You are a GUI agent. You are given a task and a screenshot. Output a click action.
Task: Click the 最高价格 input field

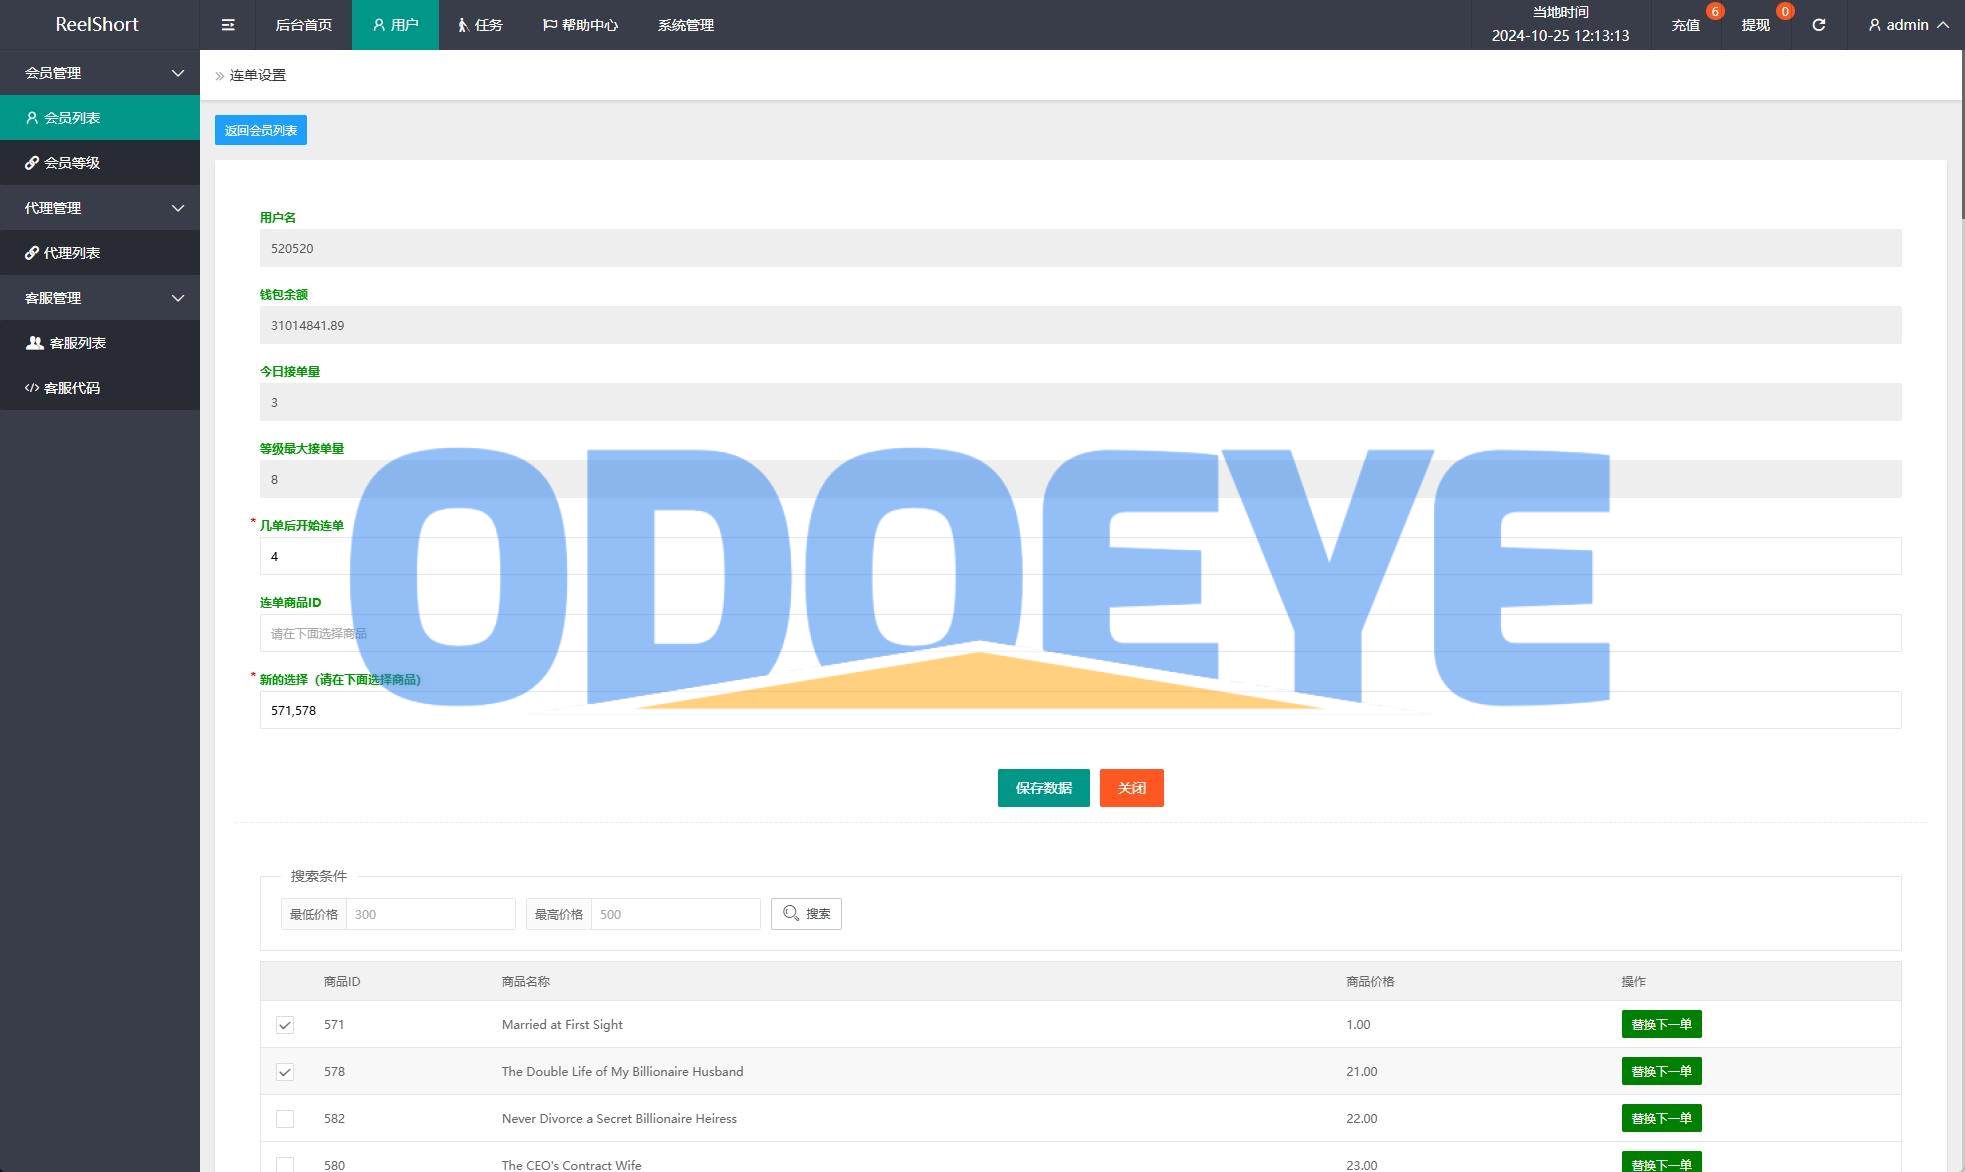pos(675,914)
